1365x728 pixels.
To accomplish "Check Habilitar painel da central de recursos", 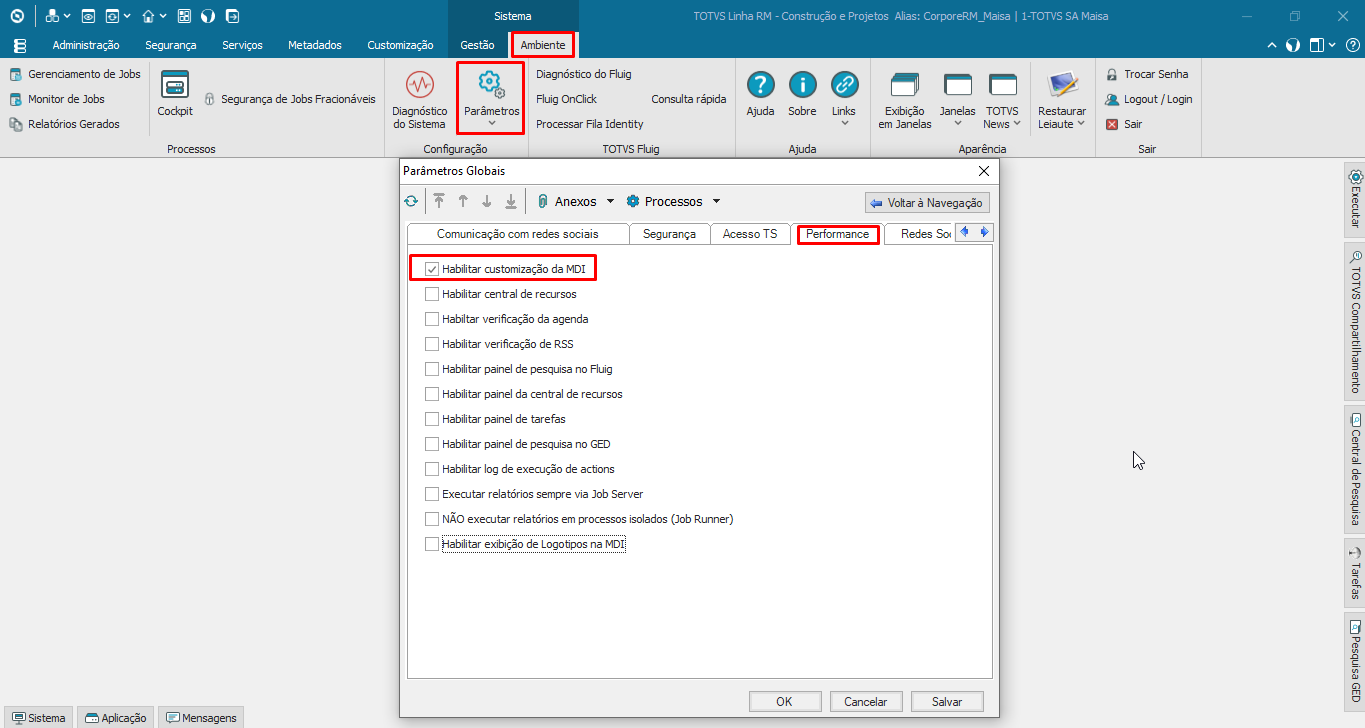I will pos(432,394).
